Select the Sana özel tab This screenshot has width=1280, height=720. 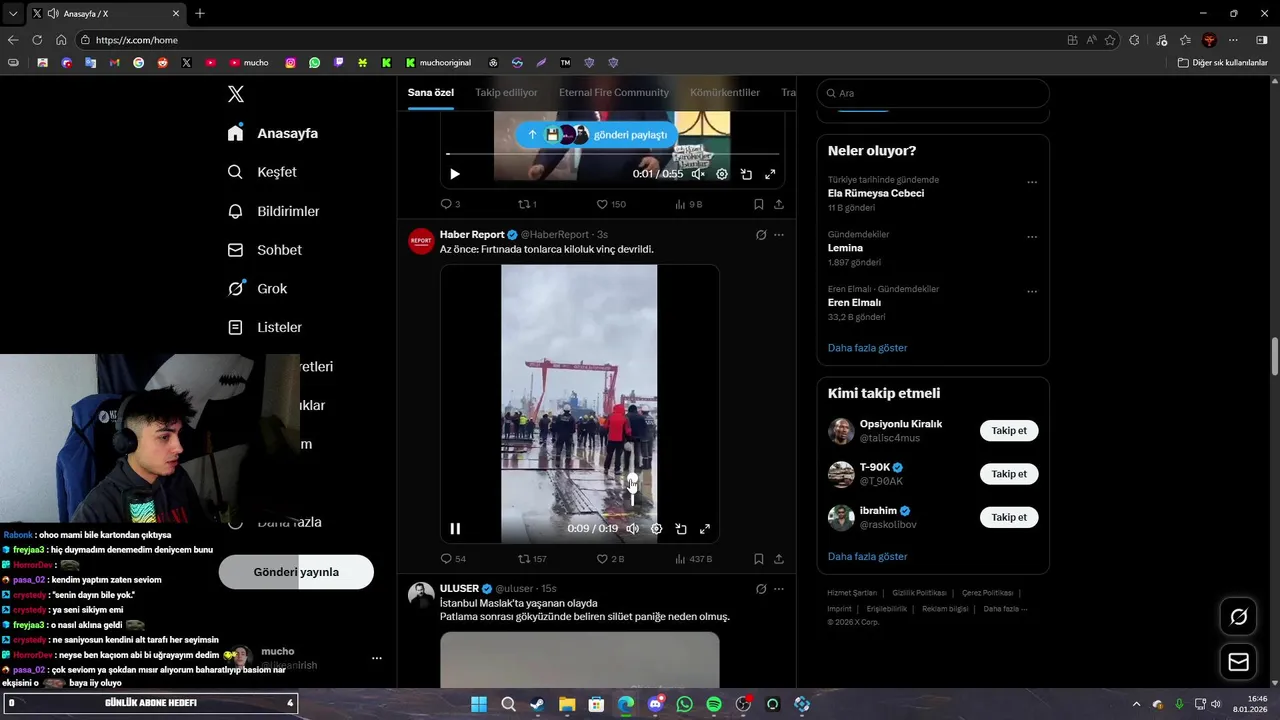point(431,92)
